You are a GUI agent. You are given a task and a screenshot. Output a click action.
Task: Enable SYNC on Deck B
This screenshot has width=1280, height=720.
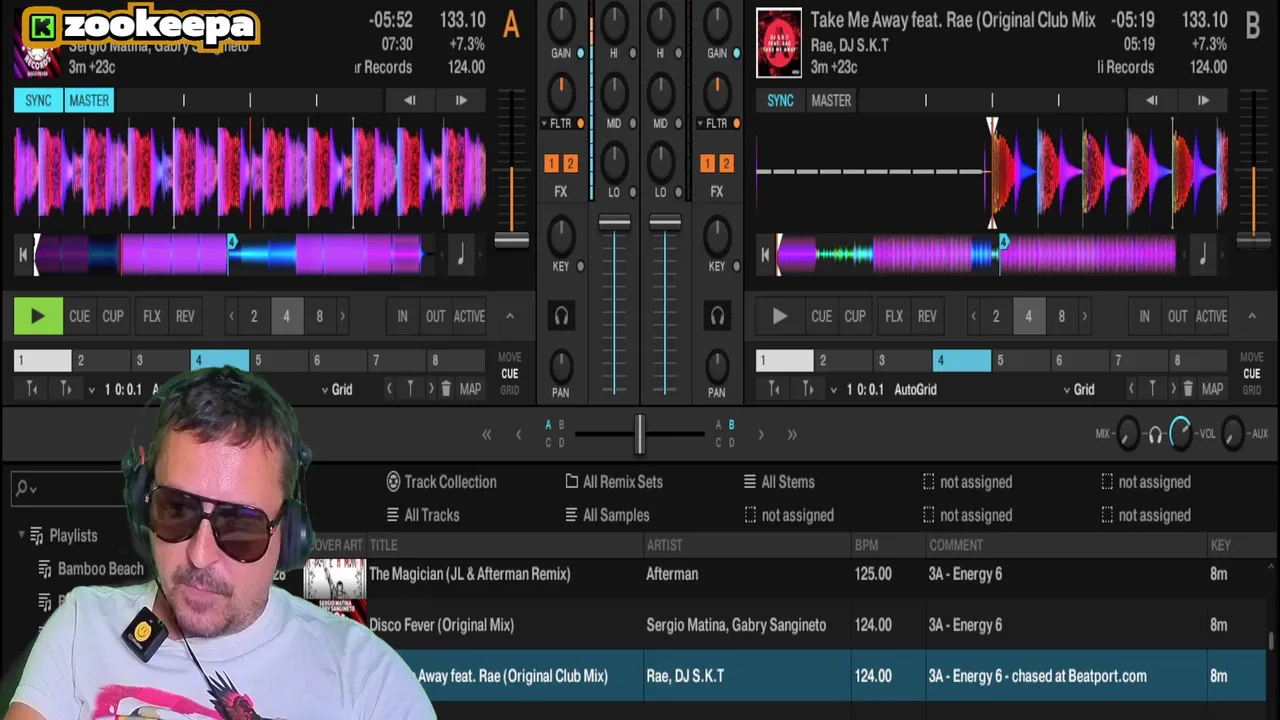pyautogui.click(x=780, y=100)
